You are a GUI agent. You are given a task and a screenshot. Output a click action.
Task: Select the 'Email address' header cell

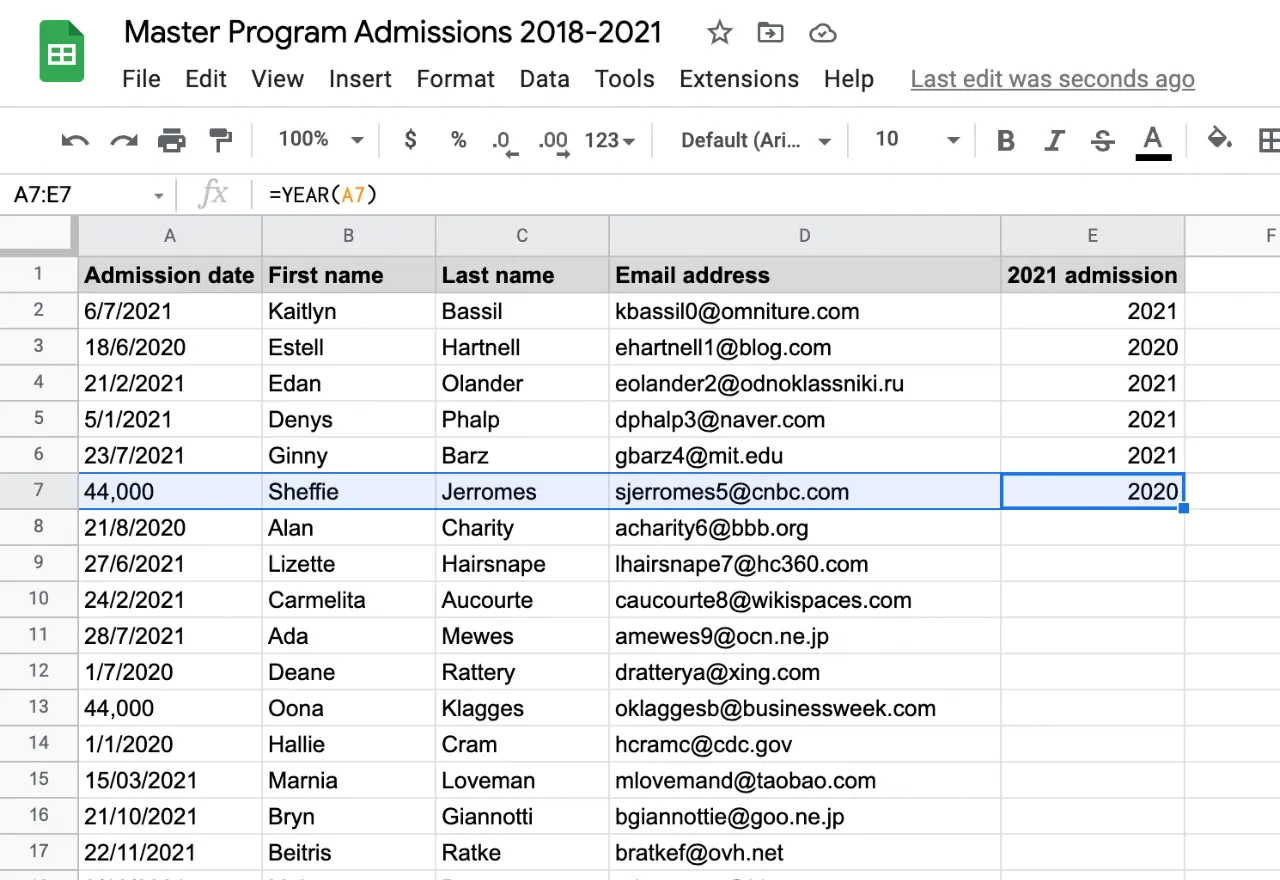click(804, 275)
